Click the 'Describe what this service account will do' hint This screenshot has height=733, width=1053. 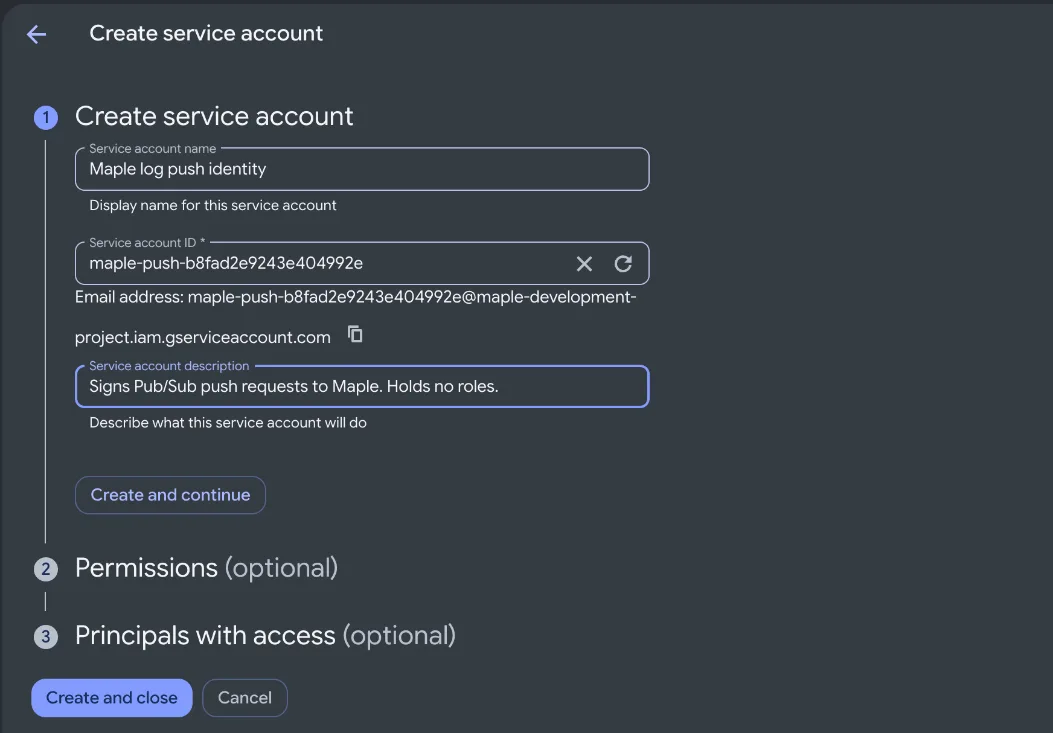(228, 423)
